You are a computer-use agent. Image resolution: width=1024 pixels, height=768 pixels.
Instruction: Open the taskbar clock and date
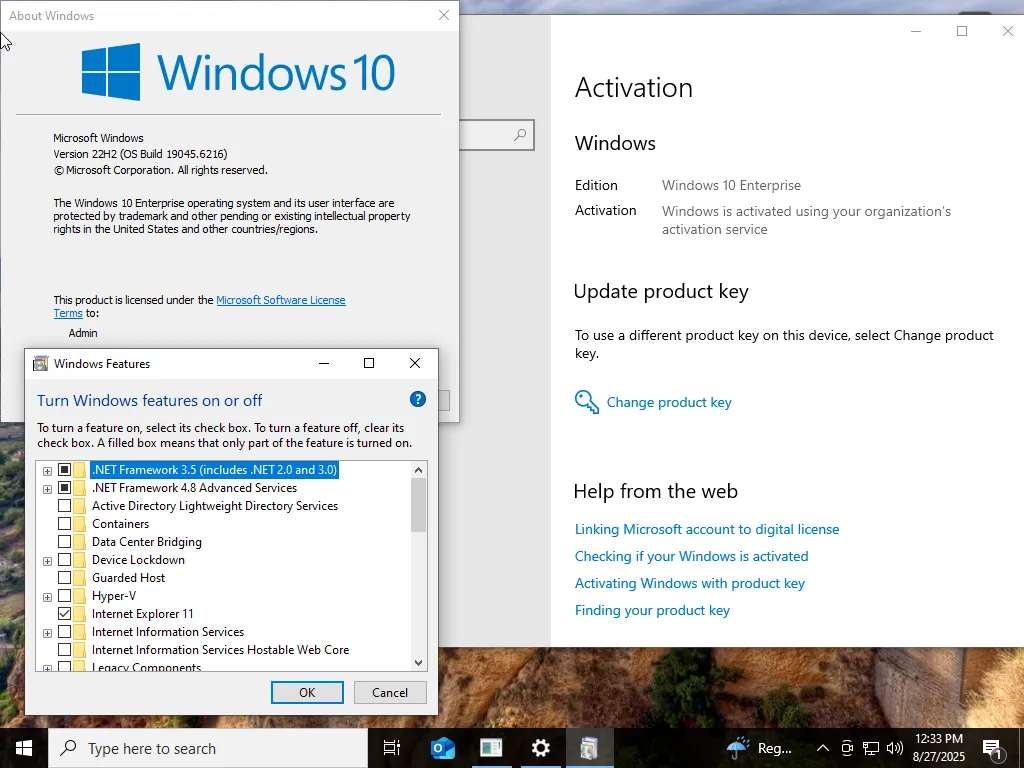(939, 748)
